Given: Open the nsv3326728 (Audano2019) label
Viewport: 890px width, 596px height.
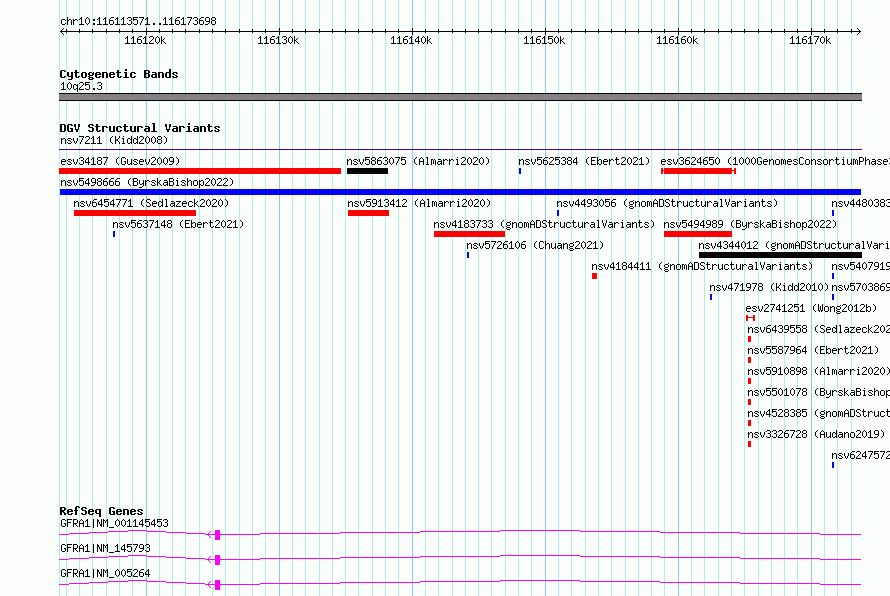Looking at the screenshot, I should [x=816, y=434].
